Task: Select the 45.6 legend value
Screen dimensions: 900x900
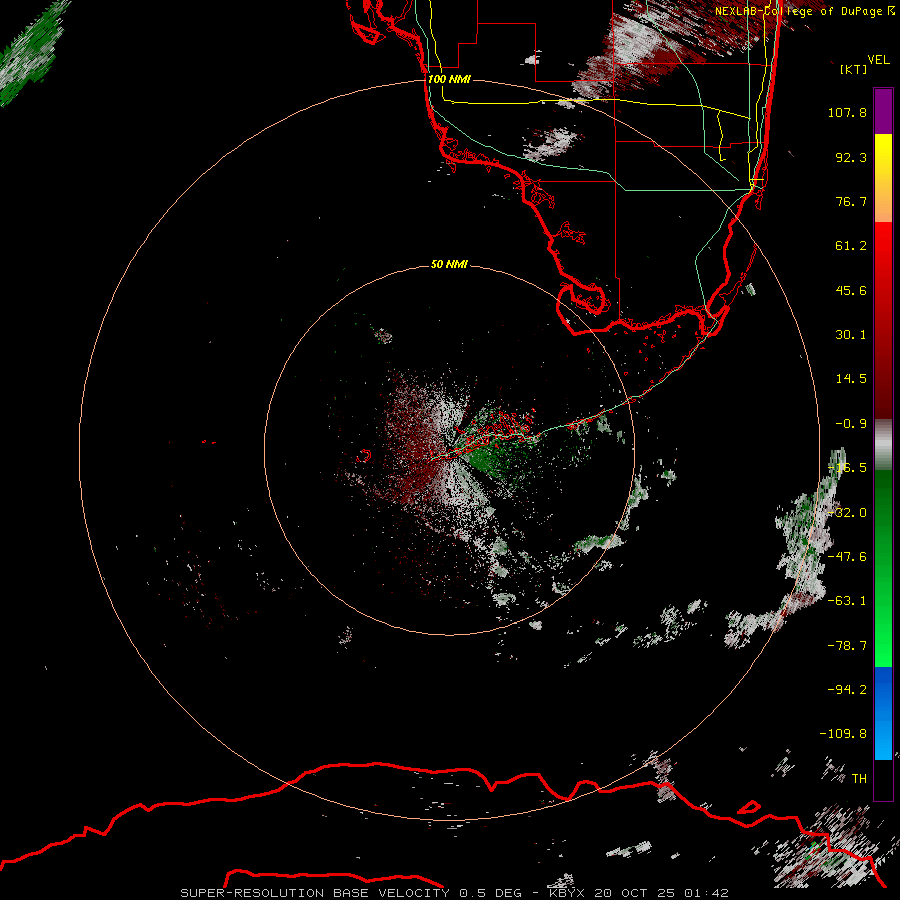Action: pyautogui.click(x=851, y=290)
